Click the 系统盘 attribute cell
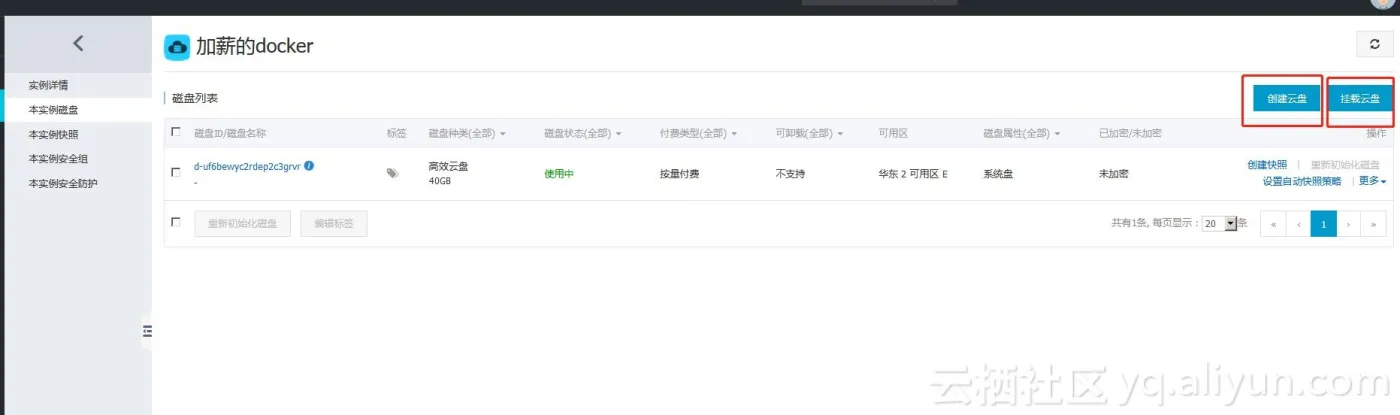 pyautogui.click(x=998, y=174)
